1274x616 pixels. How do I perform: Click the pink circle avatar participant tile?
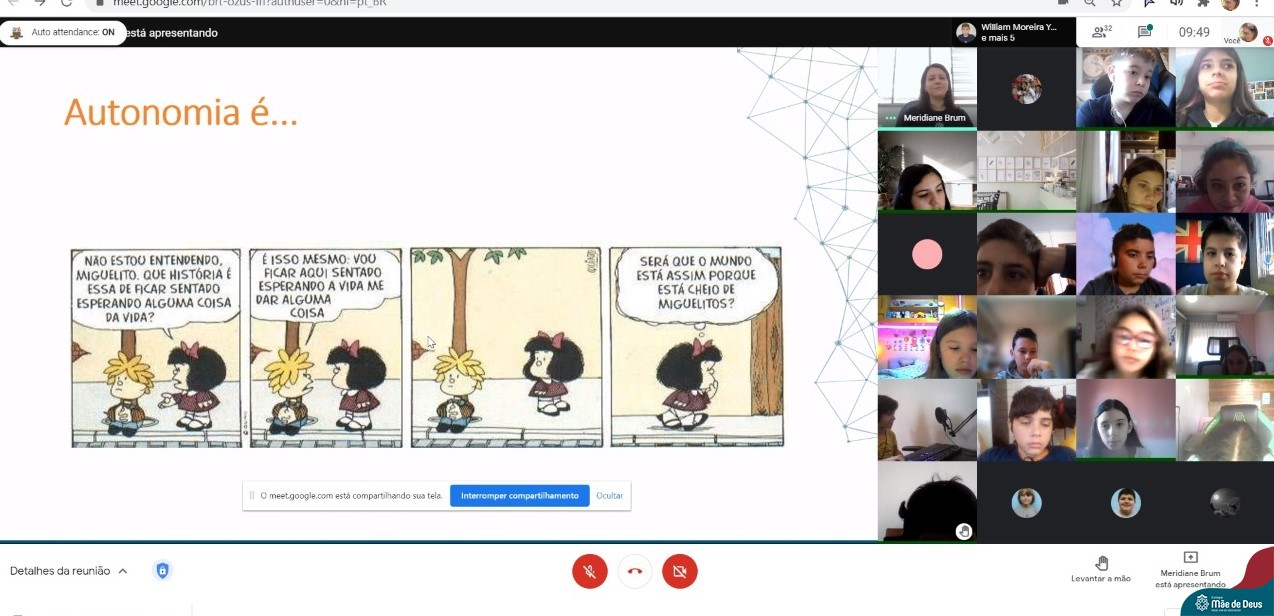pos(927,255)
